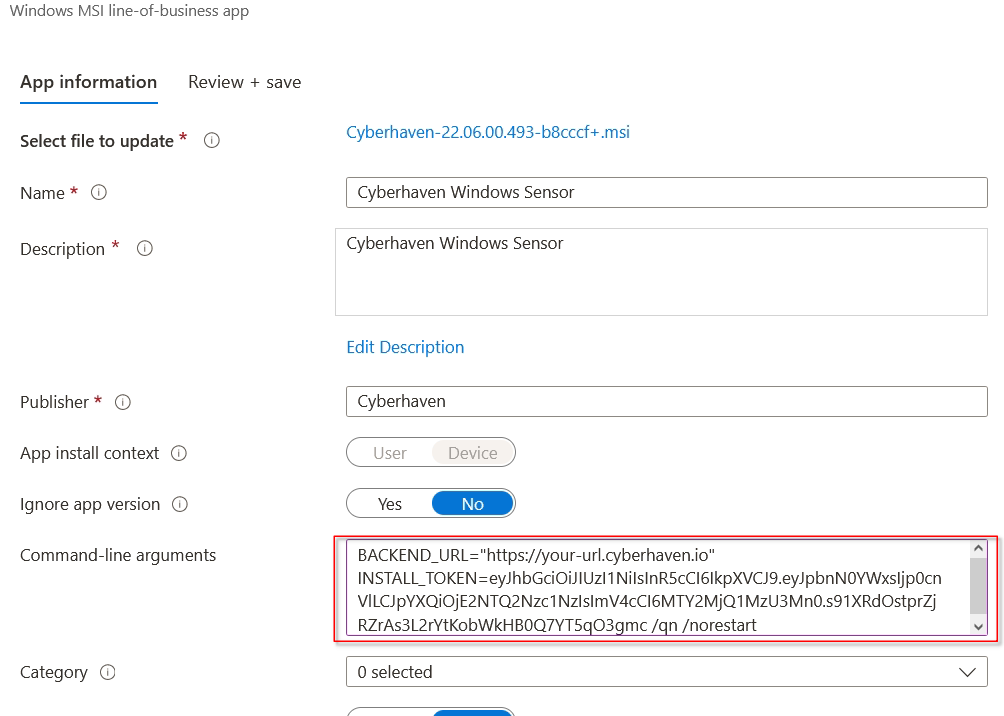Choose User for App install context
The width and height of the screenshot is (1004, 716).
point(389,453)
